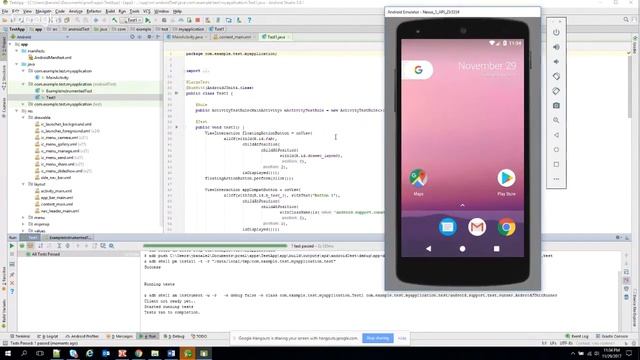Open the File menu
Viewport: 640px width, 360px height.
(x=5, y=11)
